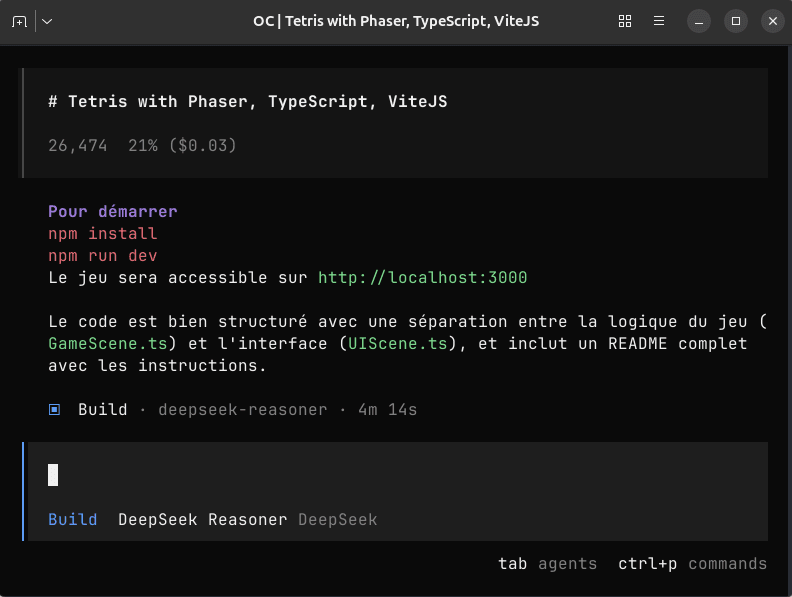
Task: Click the UIScene.ts file reference
Action: pyautogui.click(x=398, y=343)
